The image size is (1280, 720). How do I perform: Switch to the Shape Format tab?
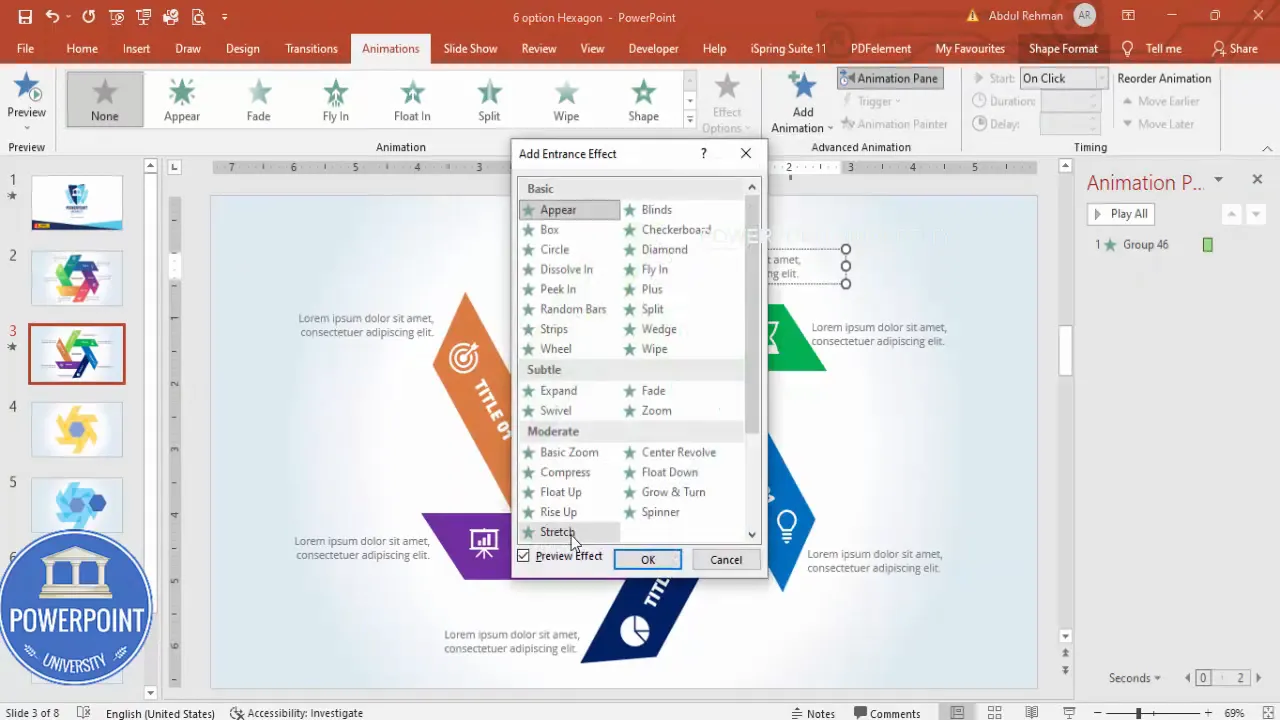point(1063,48)
